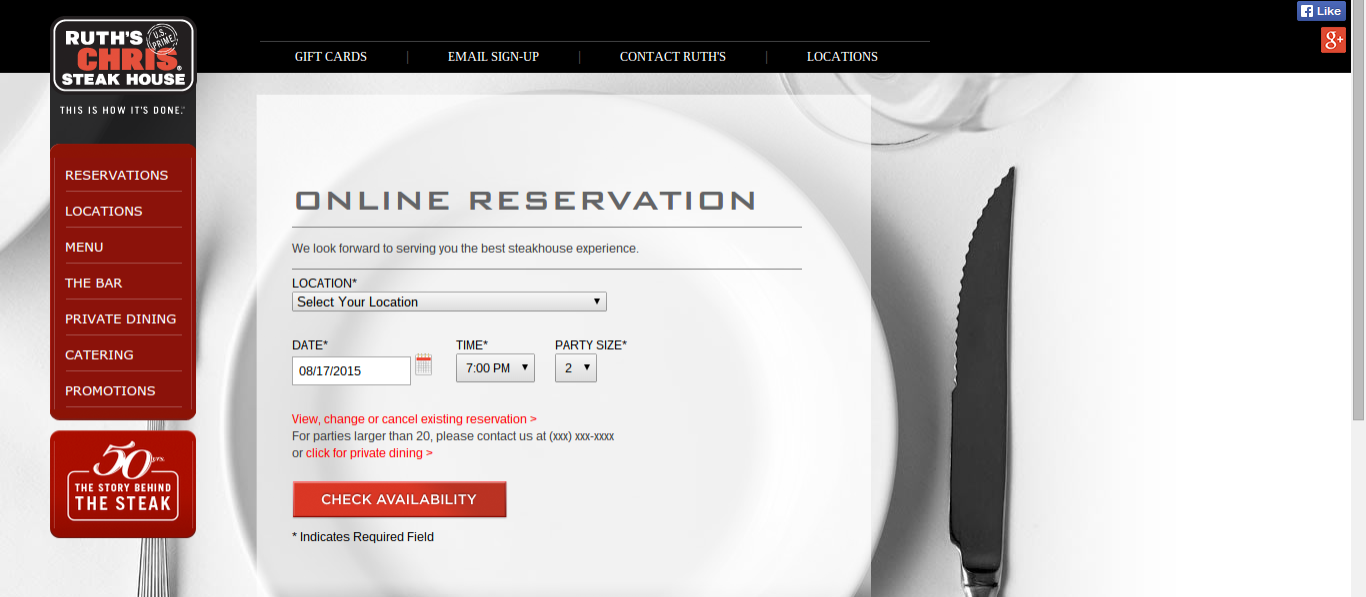Click the page vertical scrollbar
The width and height of the screenshot is (1366, 597).
point(1358,210)
